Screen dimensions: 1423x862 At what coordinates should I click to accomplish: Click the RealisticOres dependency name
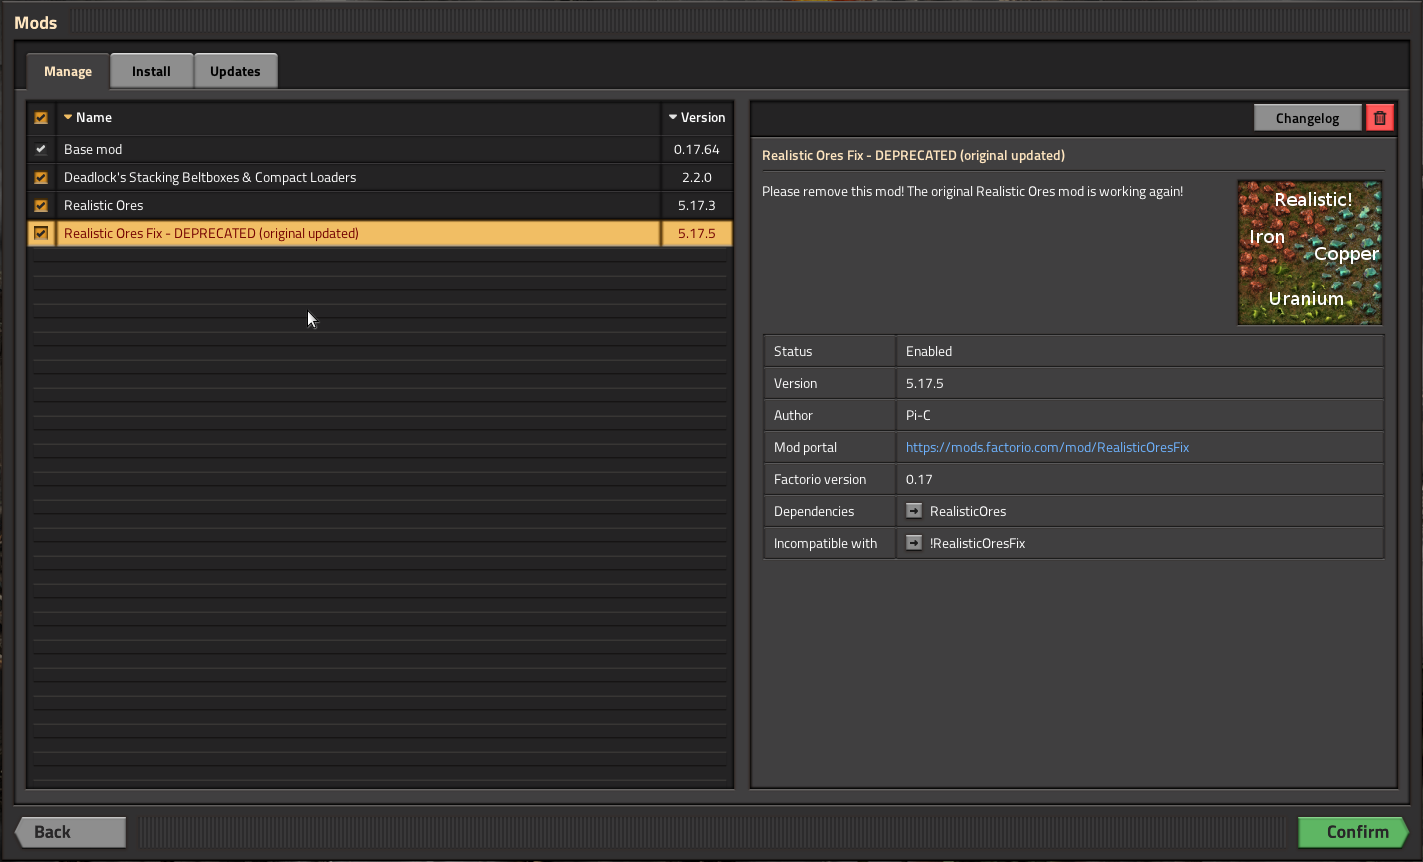pyautogui.click(x=968, y=511)
